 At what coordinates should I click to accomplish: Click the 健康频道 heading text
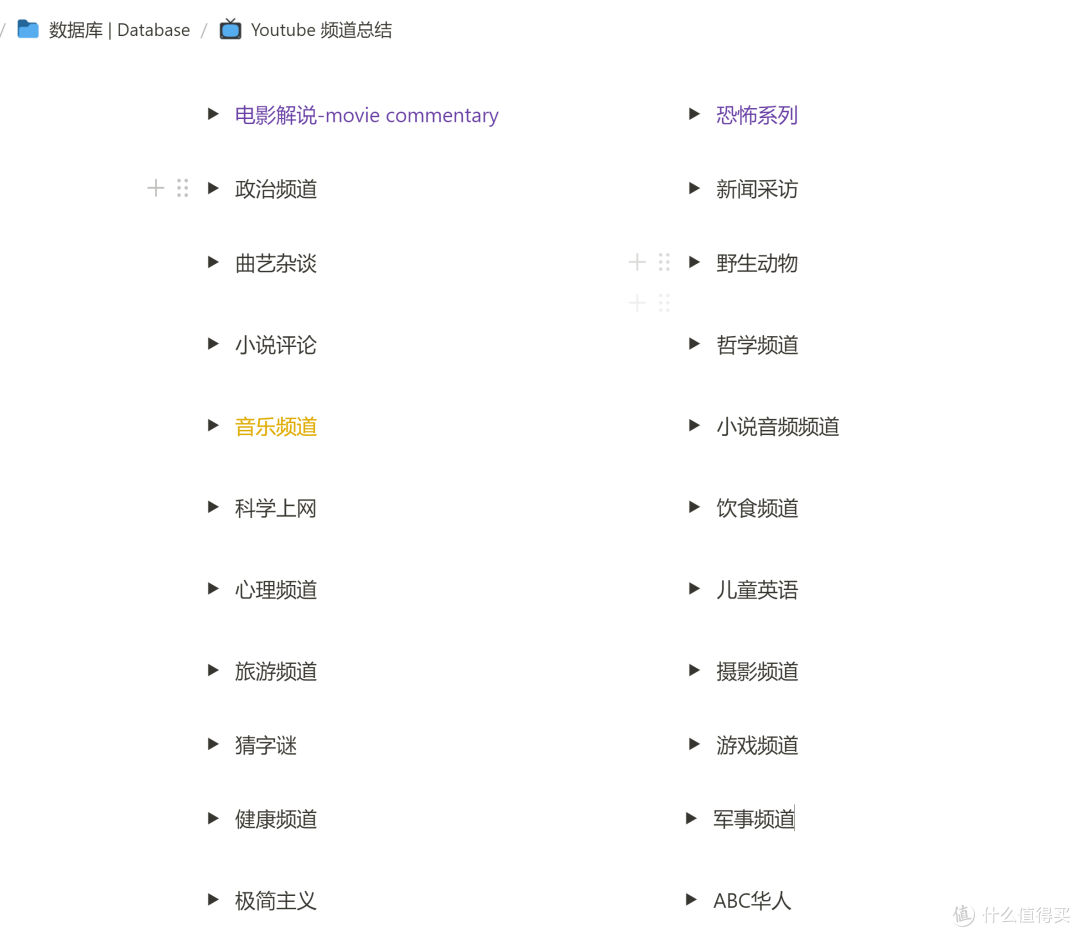[276, 819]
